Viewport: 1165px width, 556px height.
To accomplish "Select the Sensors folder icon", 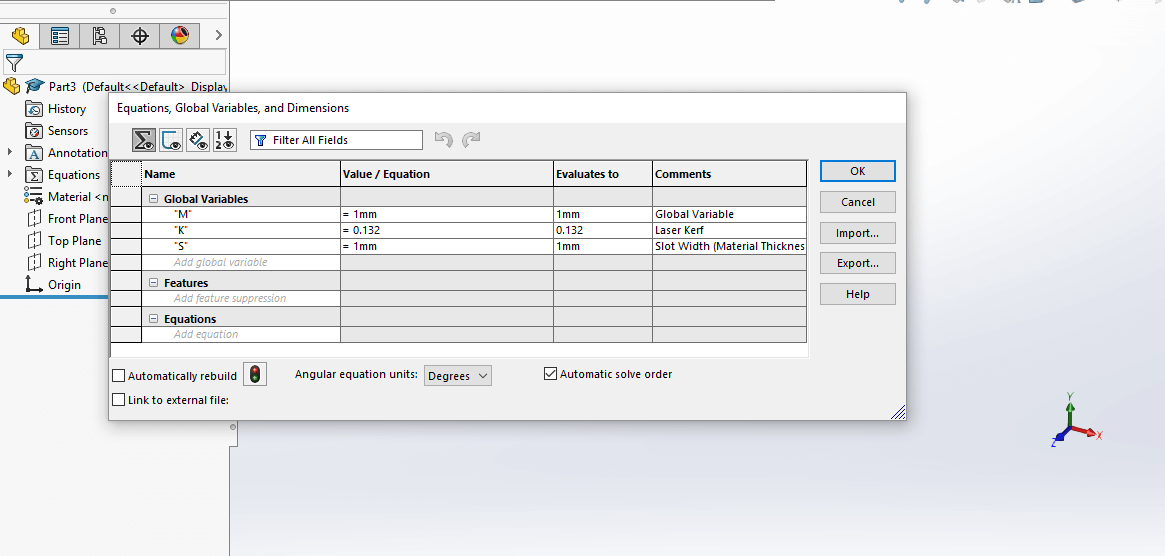I will (x=34, y=131).
